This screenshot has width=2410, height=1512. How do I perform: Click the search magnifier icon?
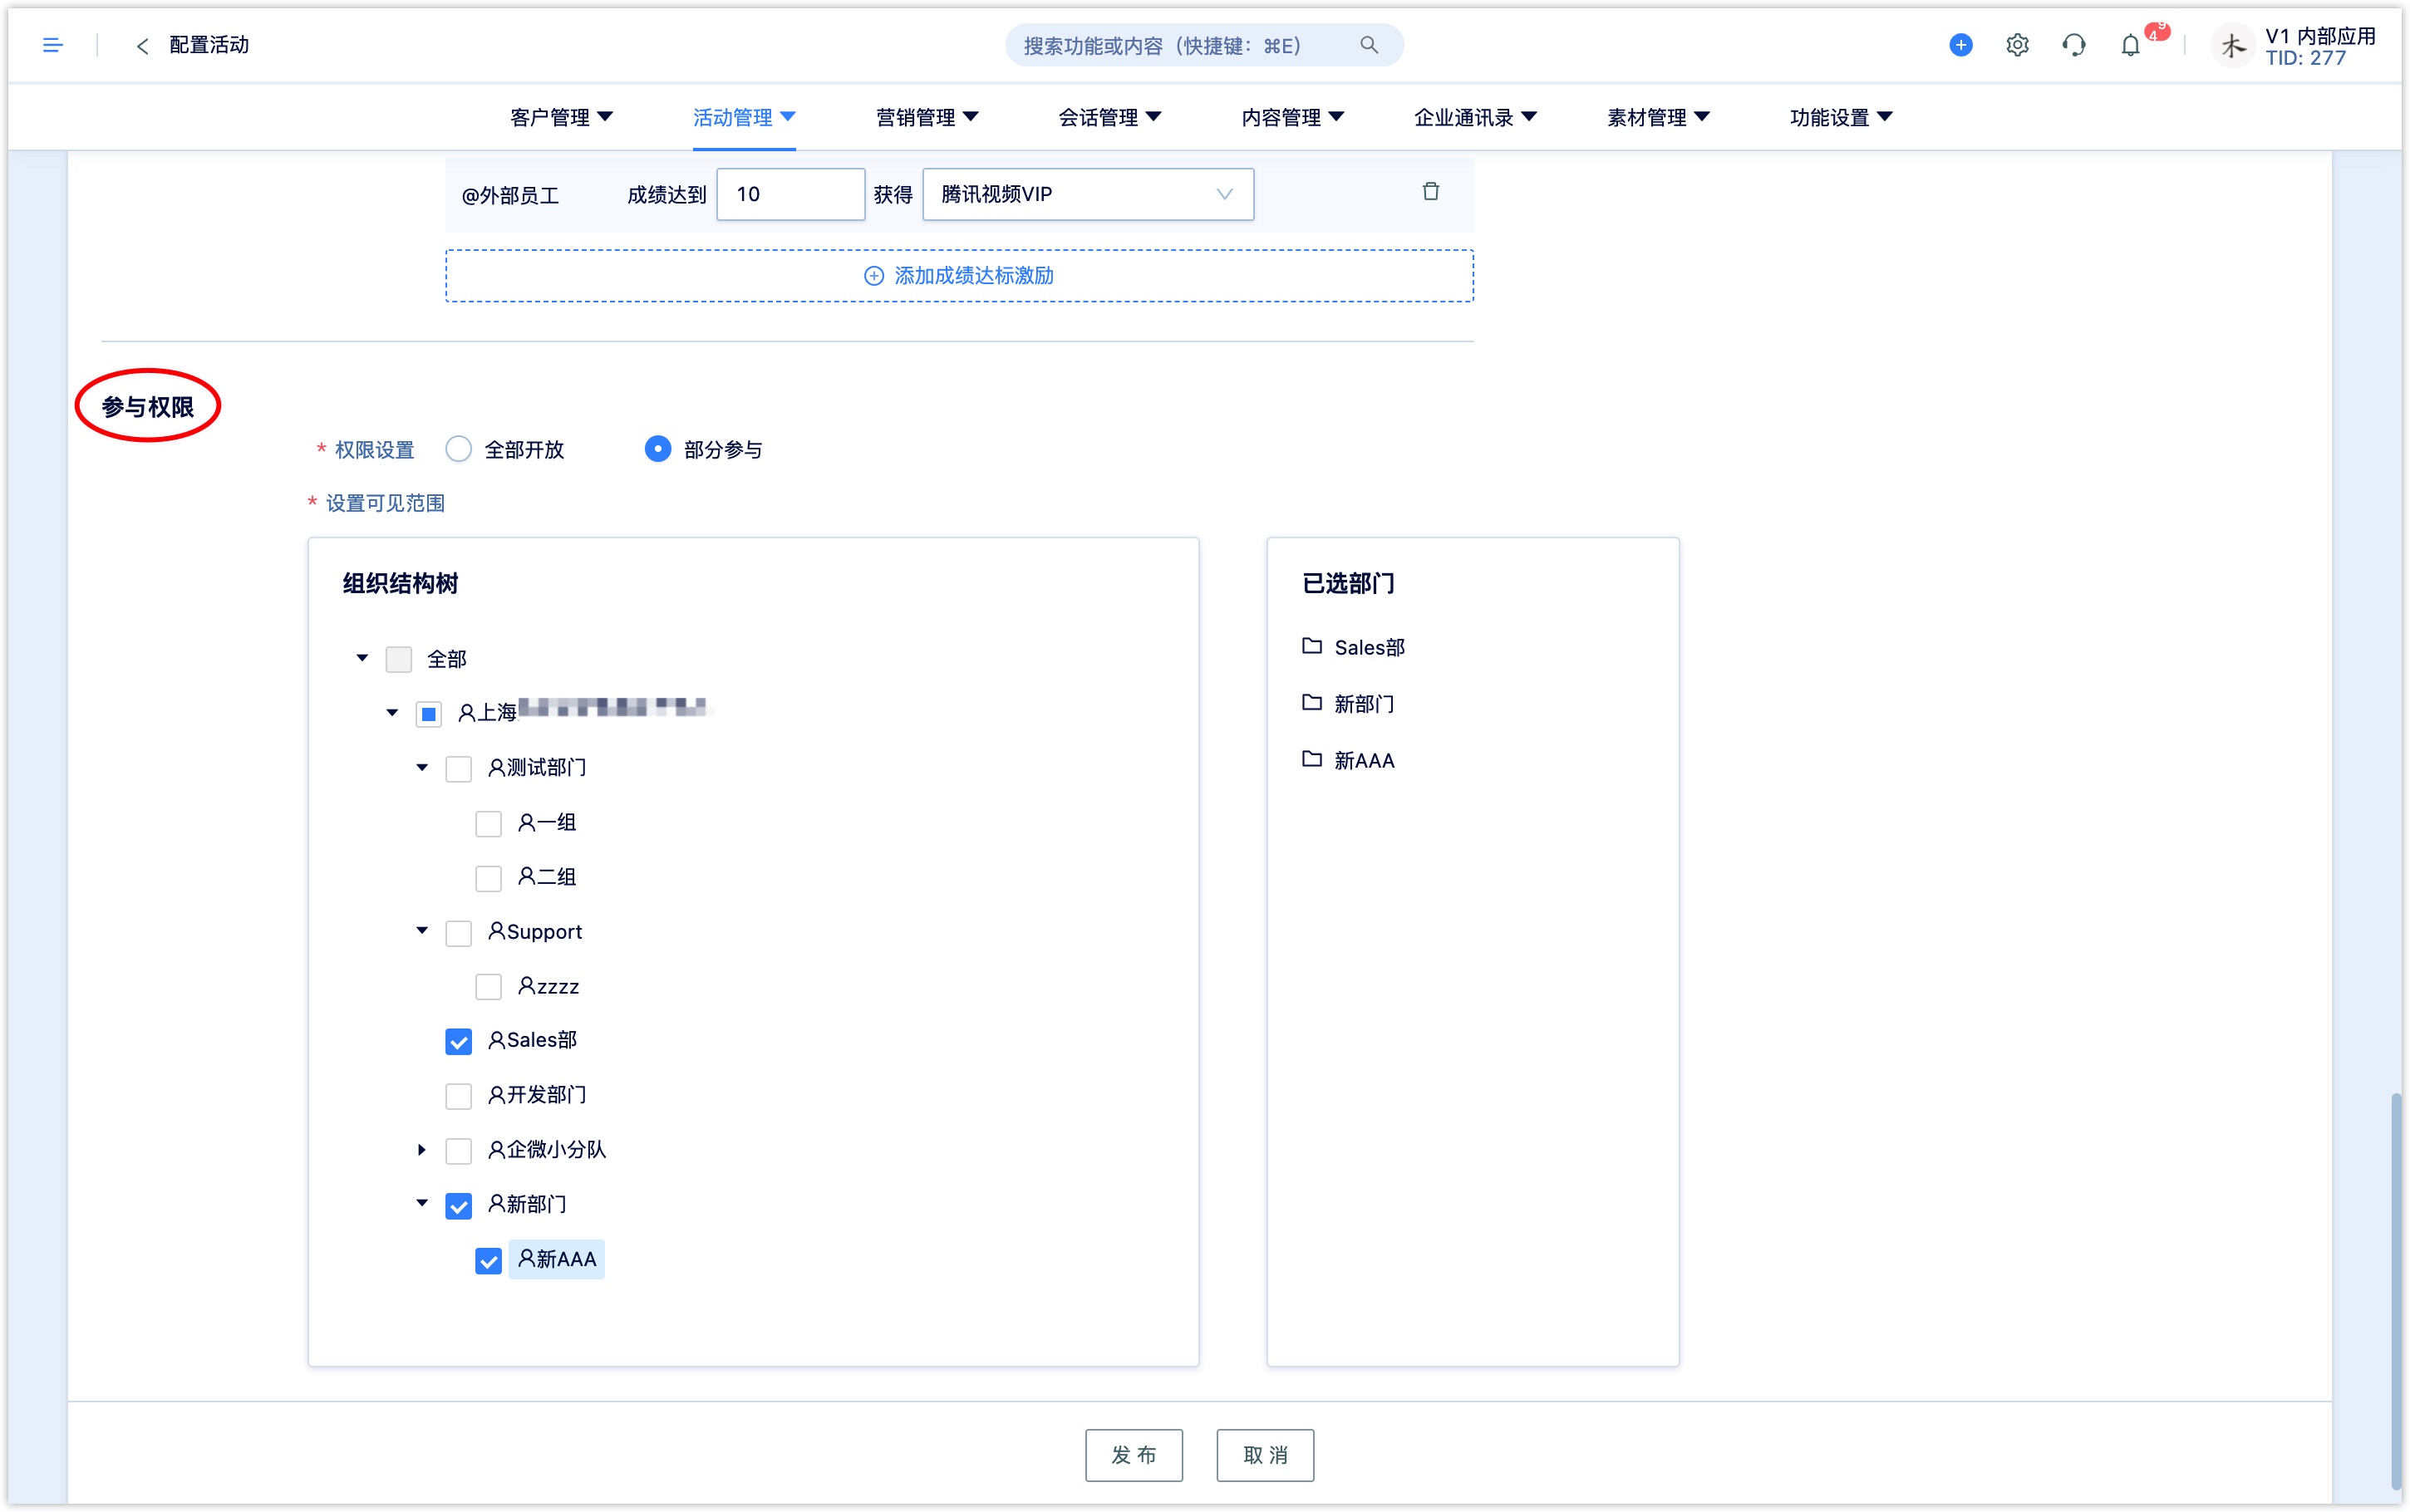pyautogui.click(x=1368, y=45)
